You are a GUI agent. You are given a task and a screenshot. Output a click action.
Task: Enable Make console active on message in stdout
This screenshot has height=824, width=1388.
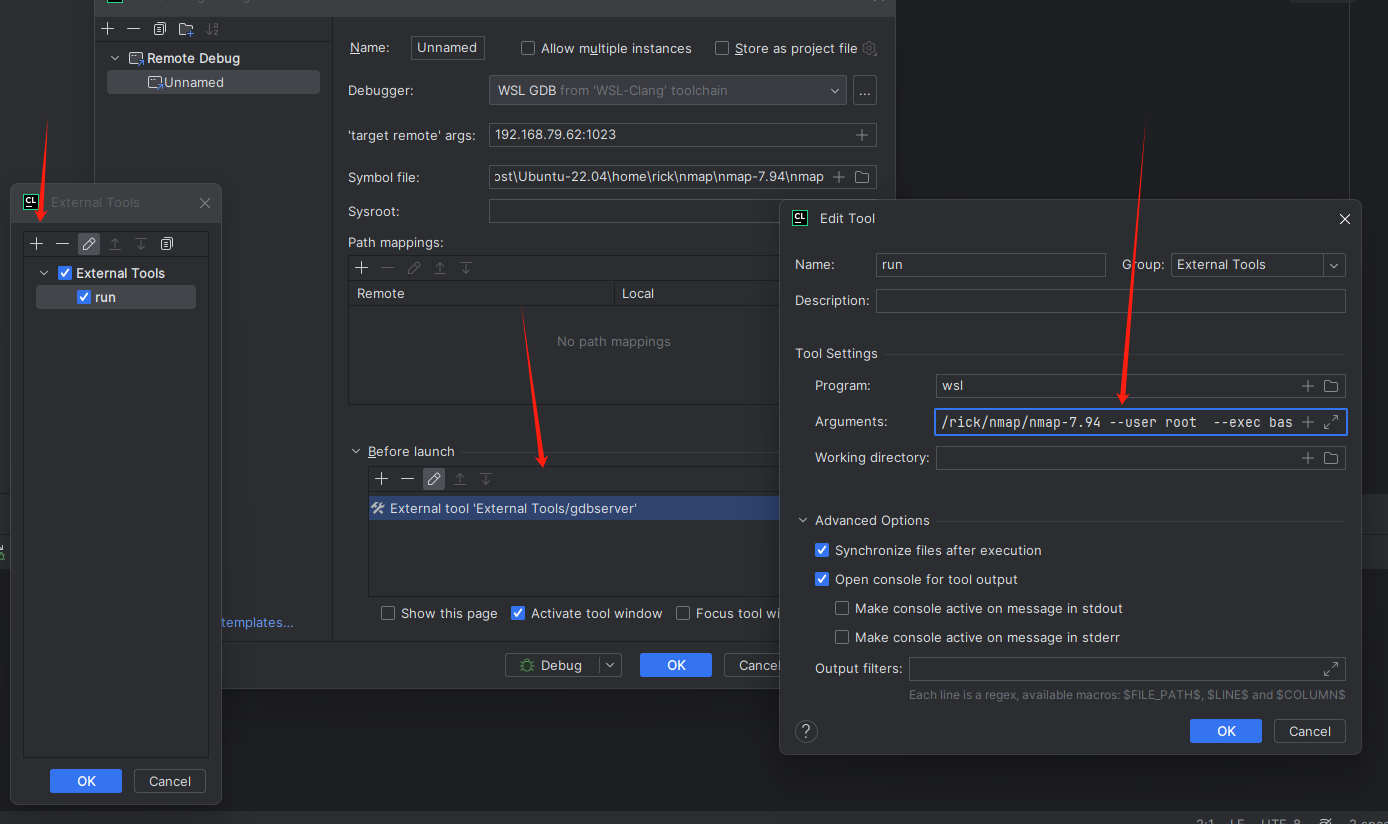[x=842, y=608]
